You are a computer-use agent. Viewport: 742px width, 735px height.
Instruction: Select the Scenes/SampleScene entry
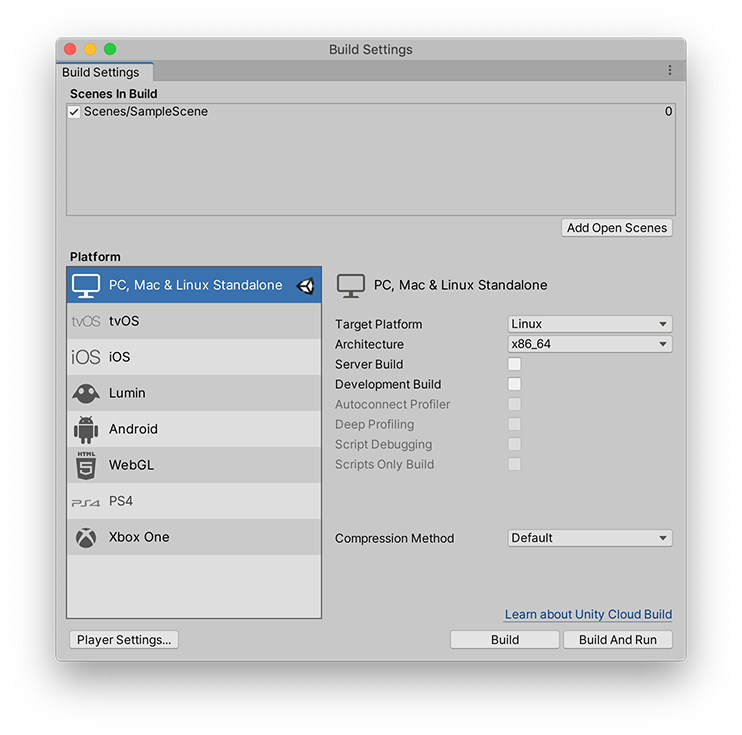pos(371,112)
